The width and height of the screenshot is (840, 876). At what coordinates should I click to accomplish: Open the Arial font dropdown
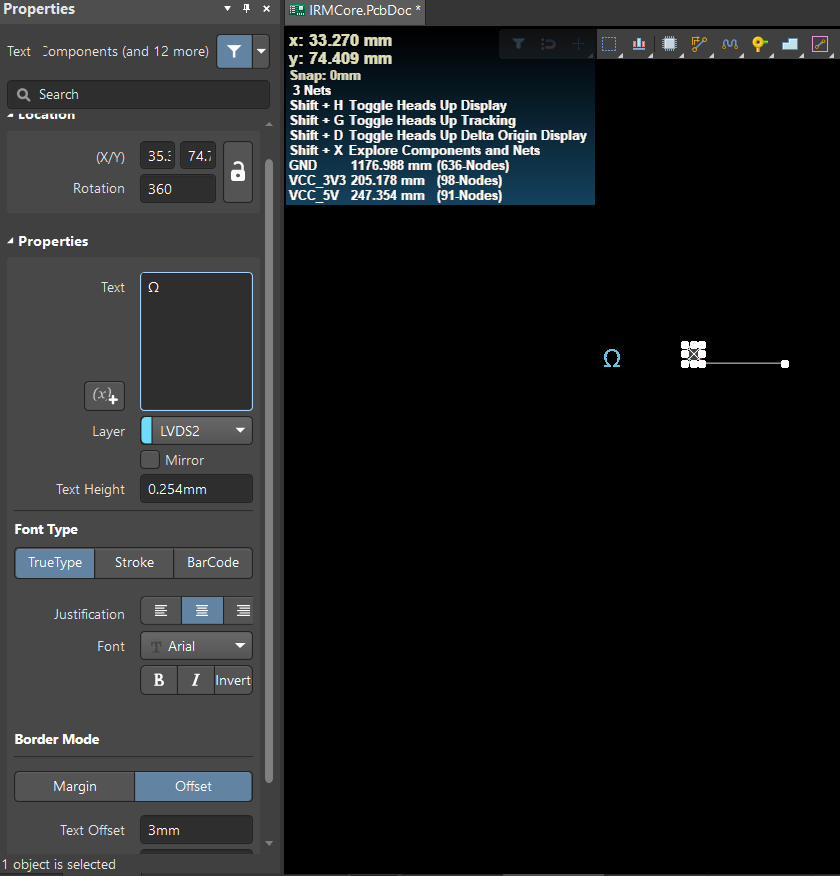[197, 646]
